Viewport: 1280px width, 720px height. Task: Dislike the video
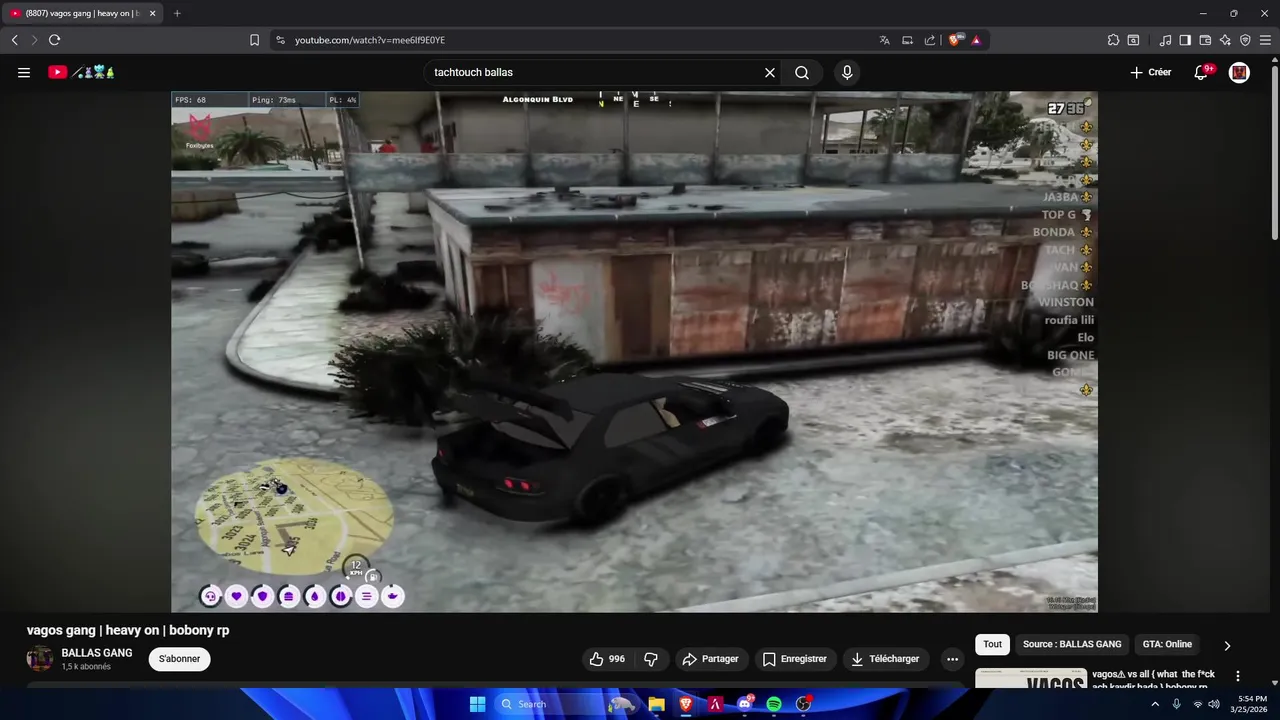tap(651, 659)
